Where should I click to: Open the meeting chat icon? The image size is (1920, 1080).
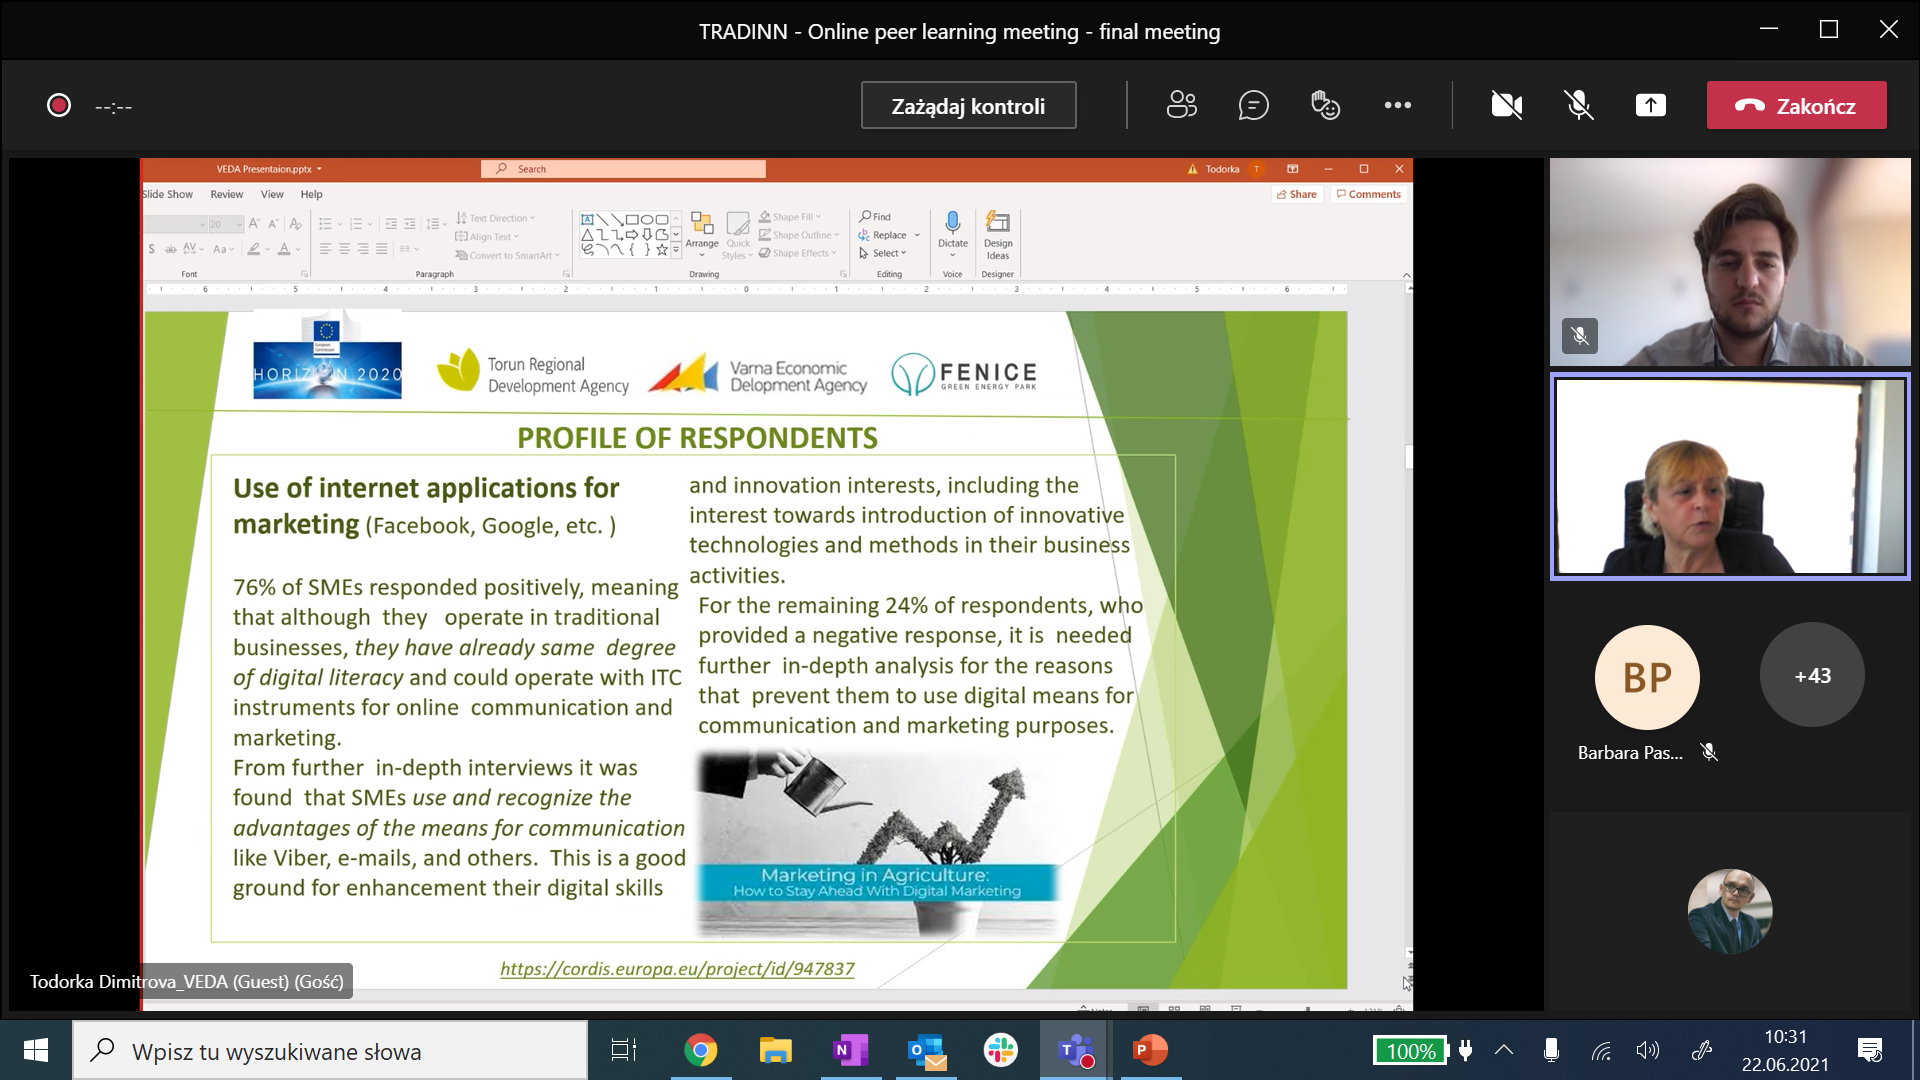(1253, 105)
